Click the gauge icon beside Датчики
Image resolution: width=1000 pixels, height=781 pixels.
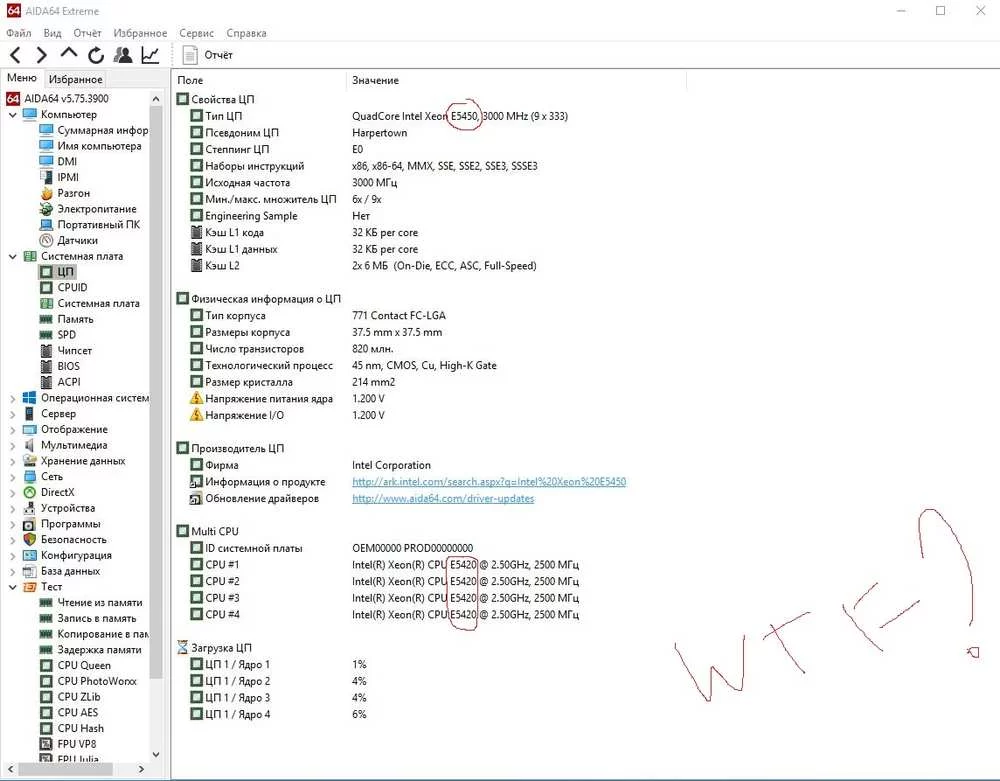[46, 240]
